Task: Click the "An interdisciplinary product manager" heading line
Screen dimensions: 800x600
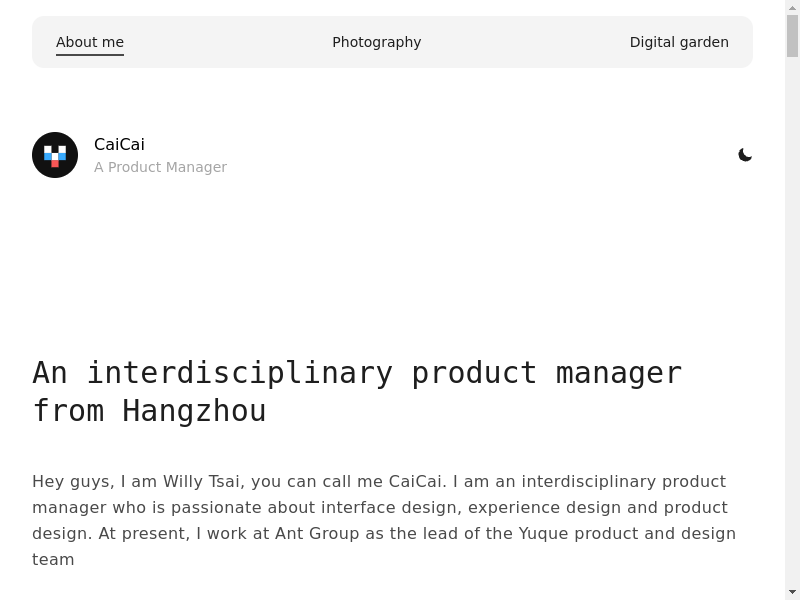Action: coord(357,372)
